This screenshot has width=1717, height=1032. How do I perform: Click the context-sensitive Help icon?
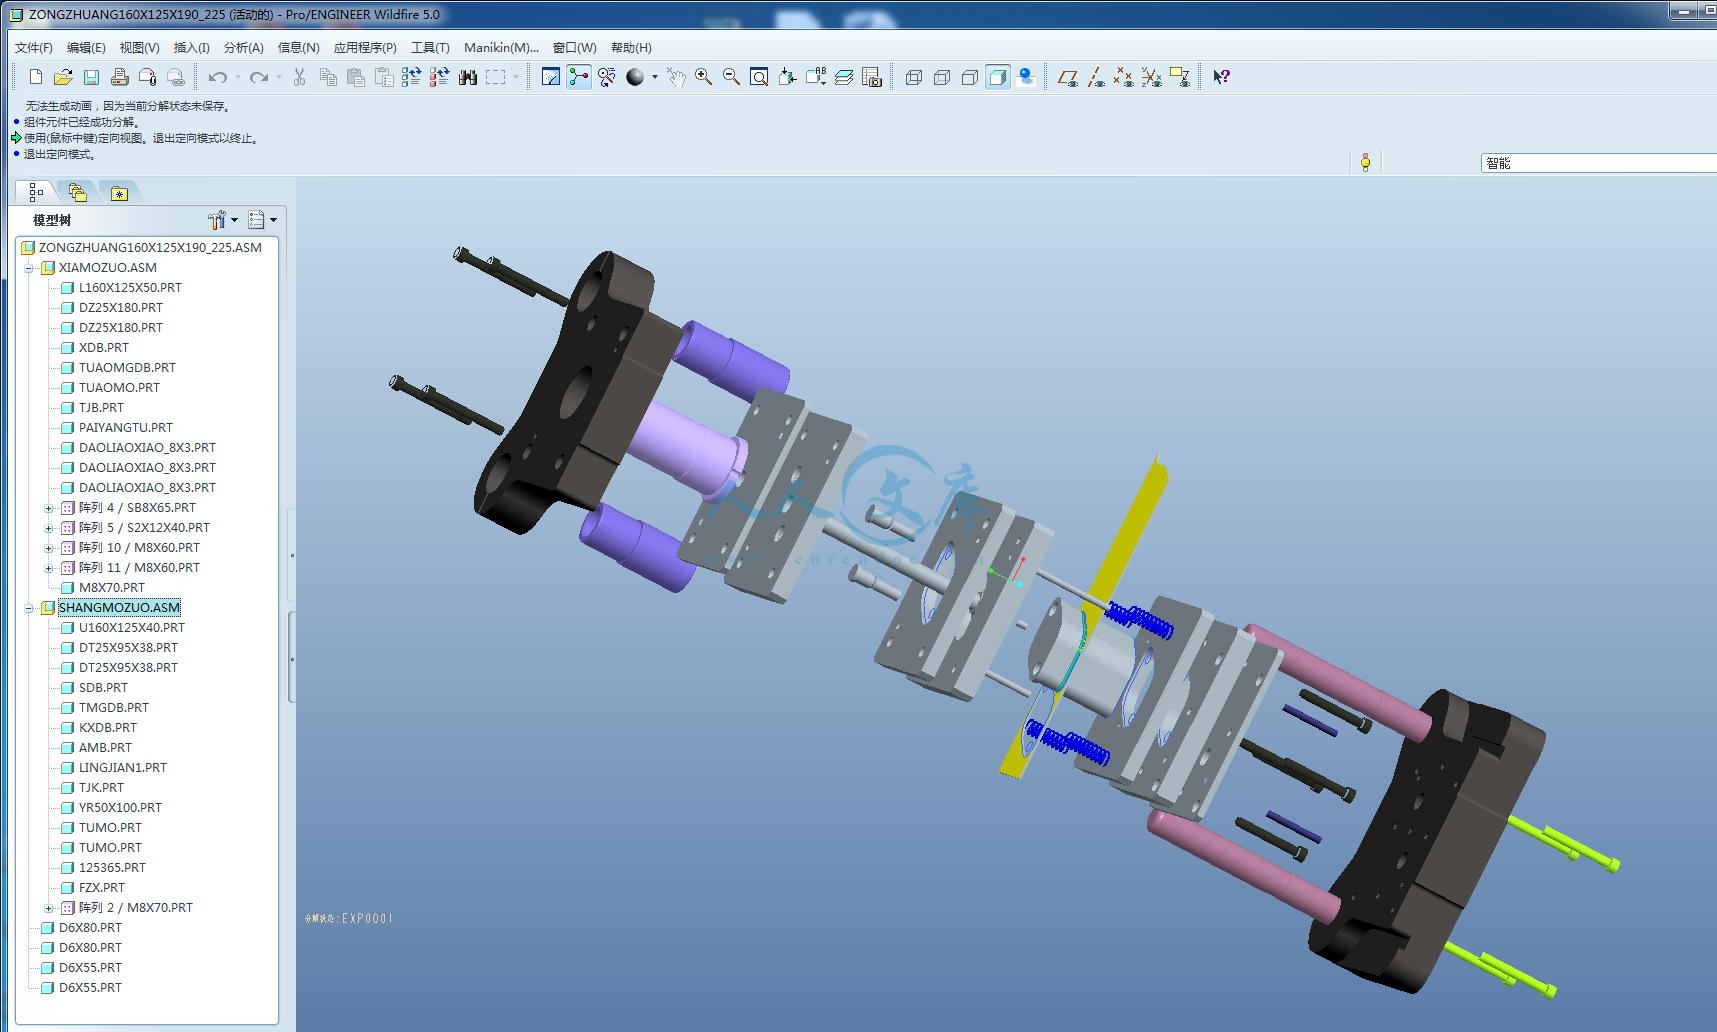[1221, 77]
